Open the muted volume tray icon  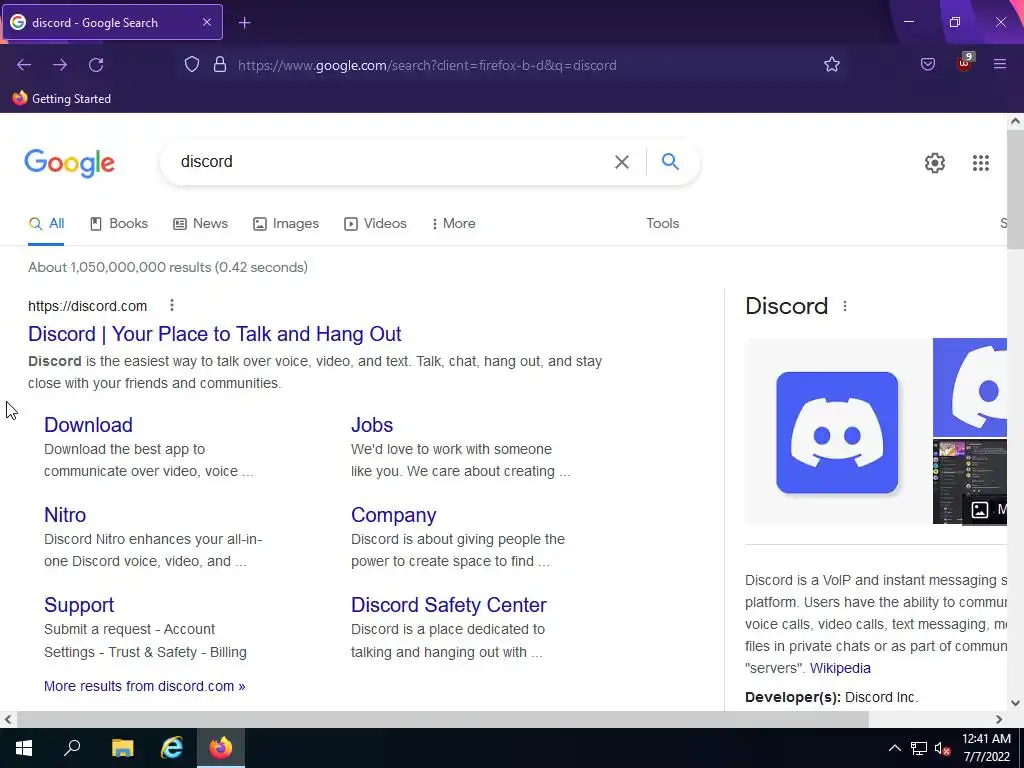[942, 748]
